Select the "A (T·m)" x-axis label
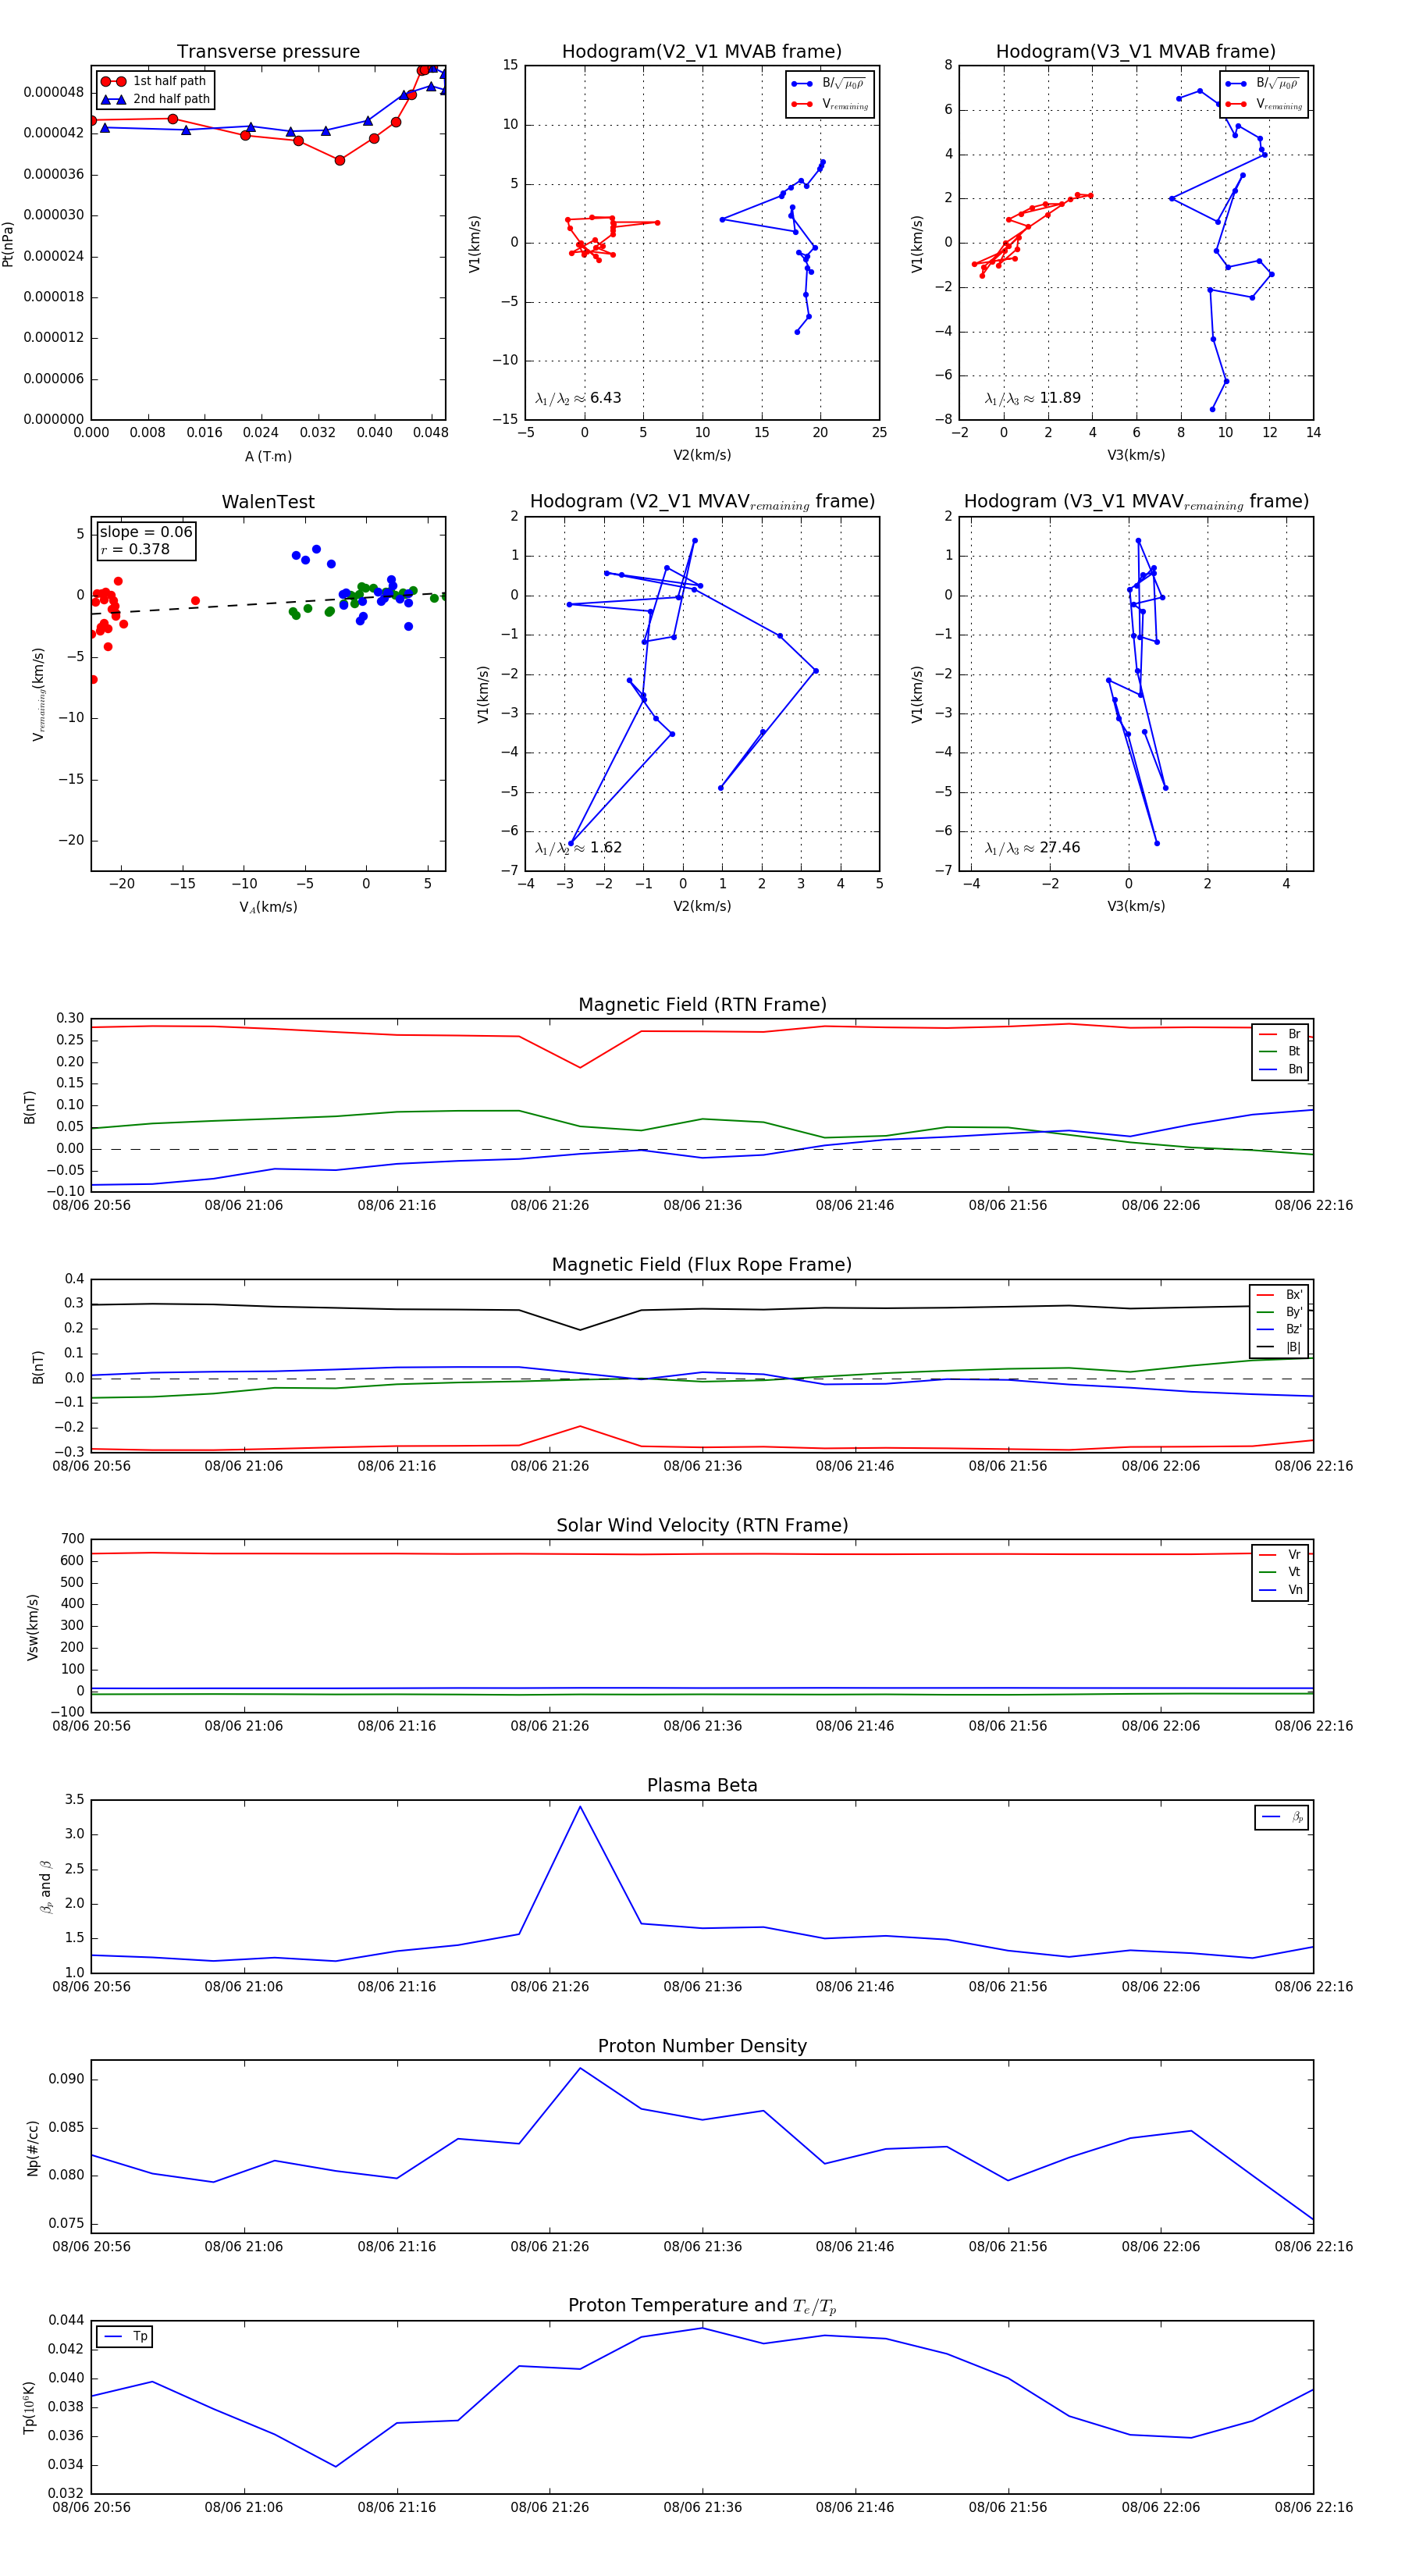This screenshot has width=1405, height=2576. click(268, 457)
